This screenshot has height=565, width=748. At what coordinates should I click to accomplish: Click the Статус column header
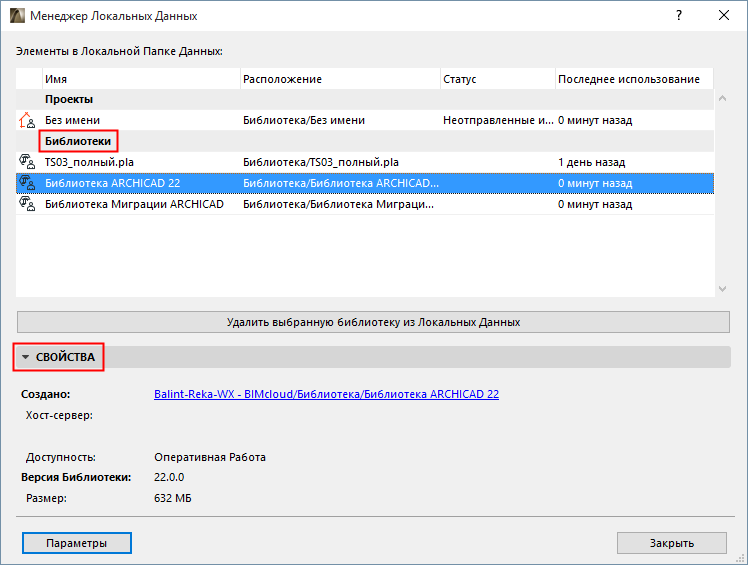point(498,79)
